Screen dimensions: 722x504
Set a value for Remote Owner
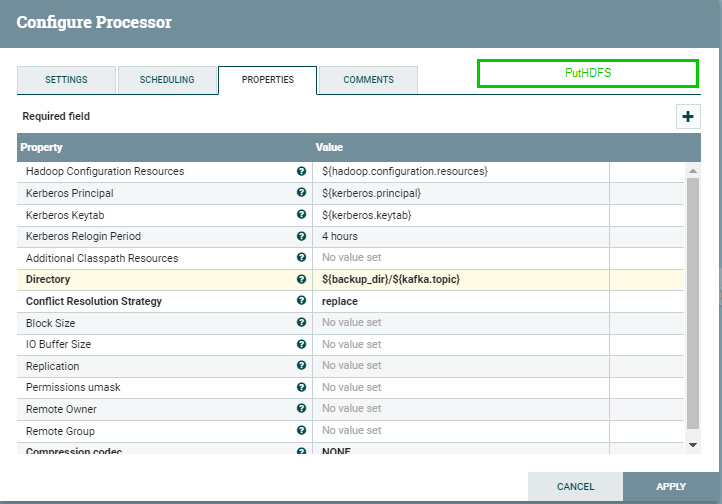coord(460,409)
